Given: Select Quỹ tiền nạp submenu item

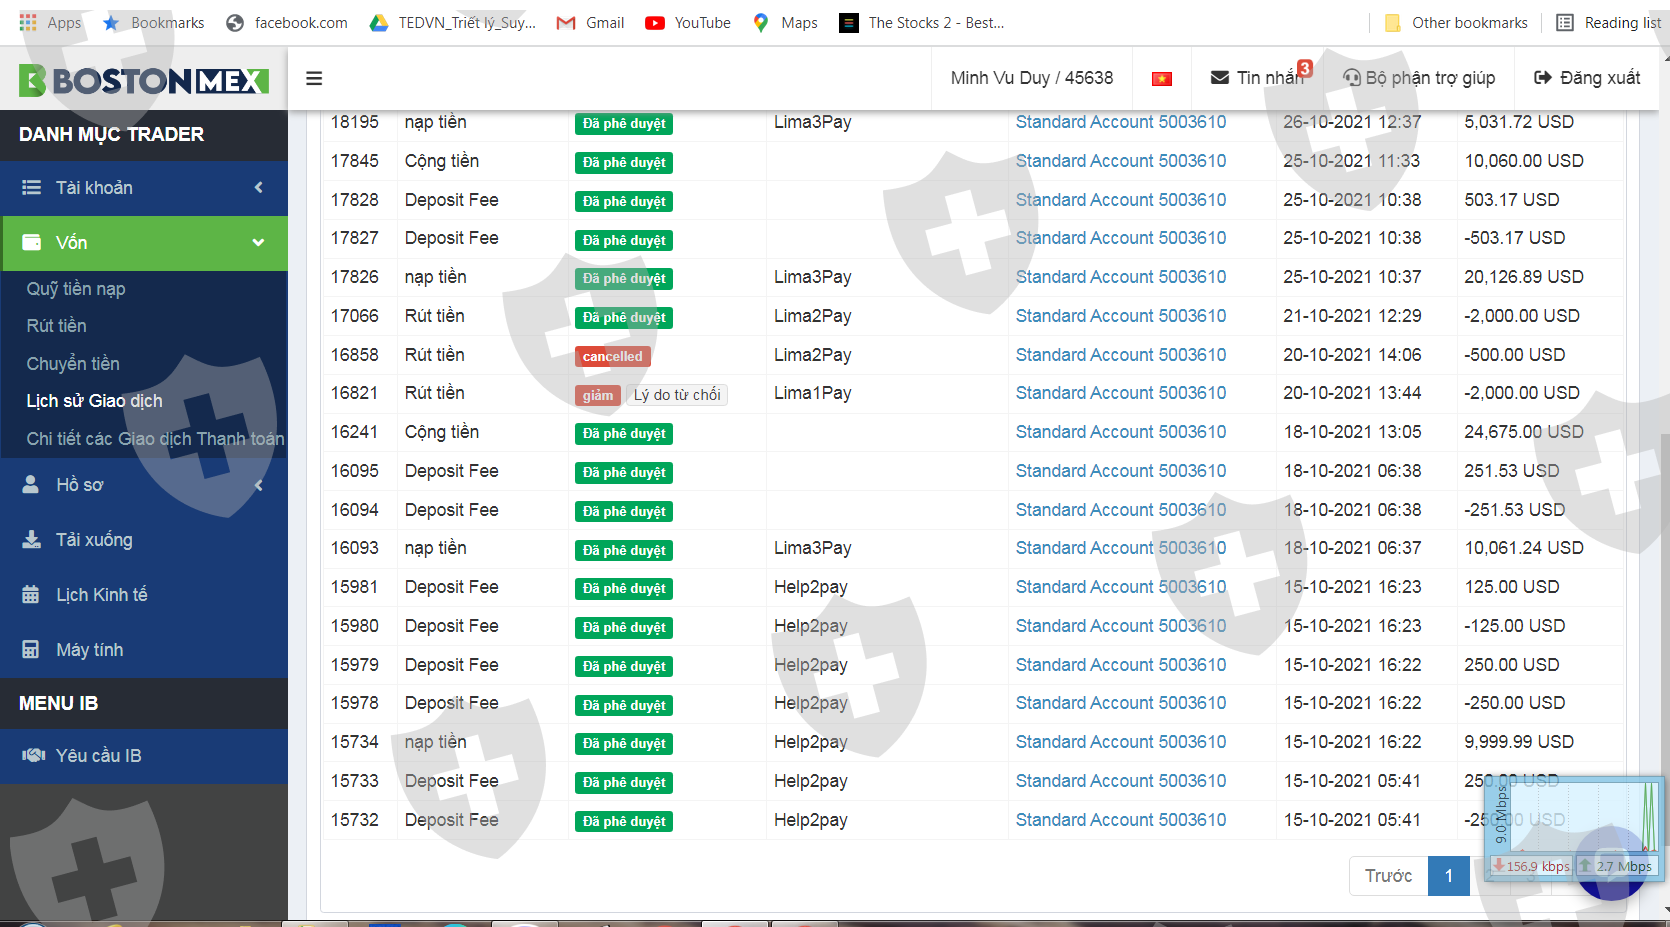Looking at the screenshot, I should pyautogui.click(x=76, y=289).
